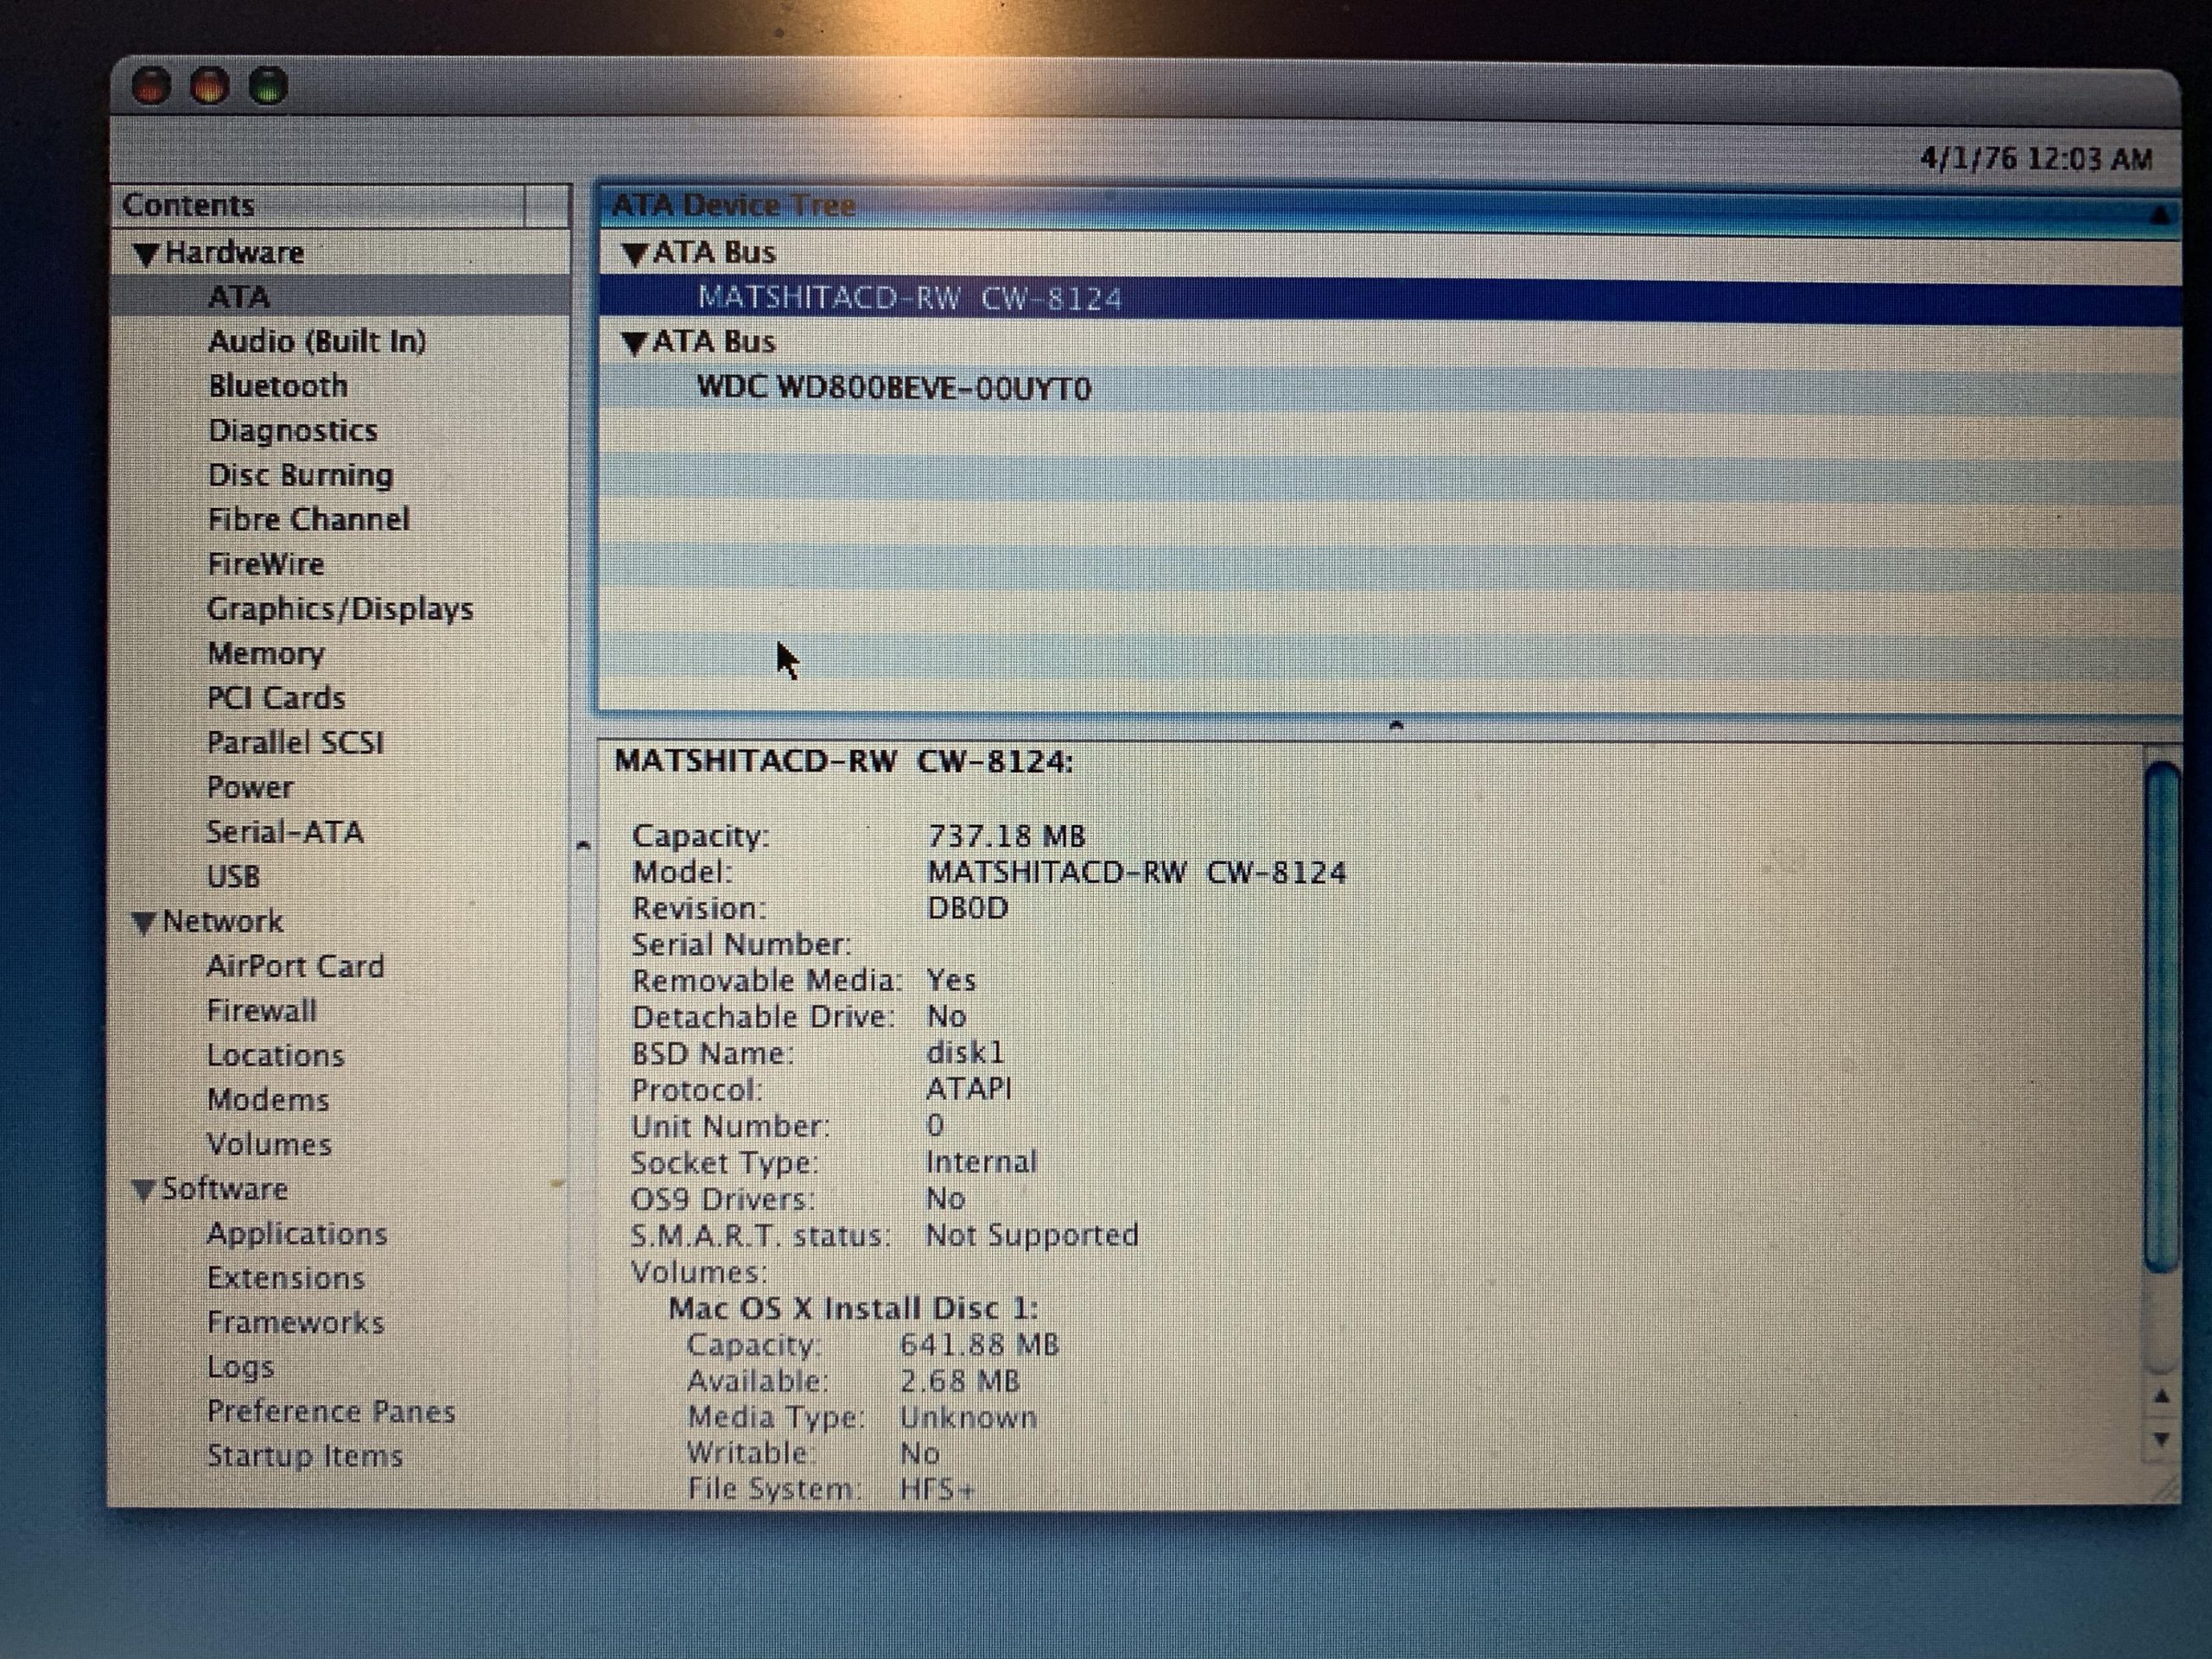2212x1659 pixels.
Task: Select Bluetooth in the Hardware list
Action: tap(277, 386)
